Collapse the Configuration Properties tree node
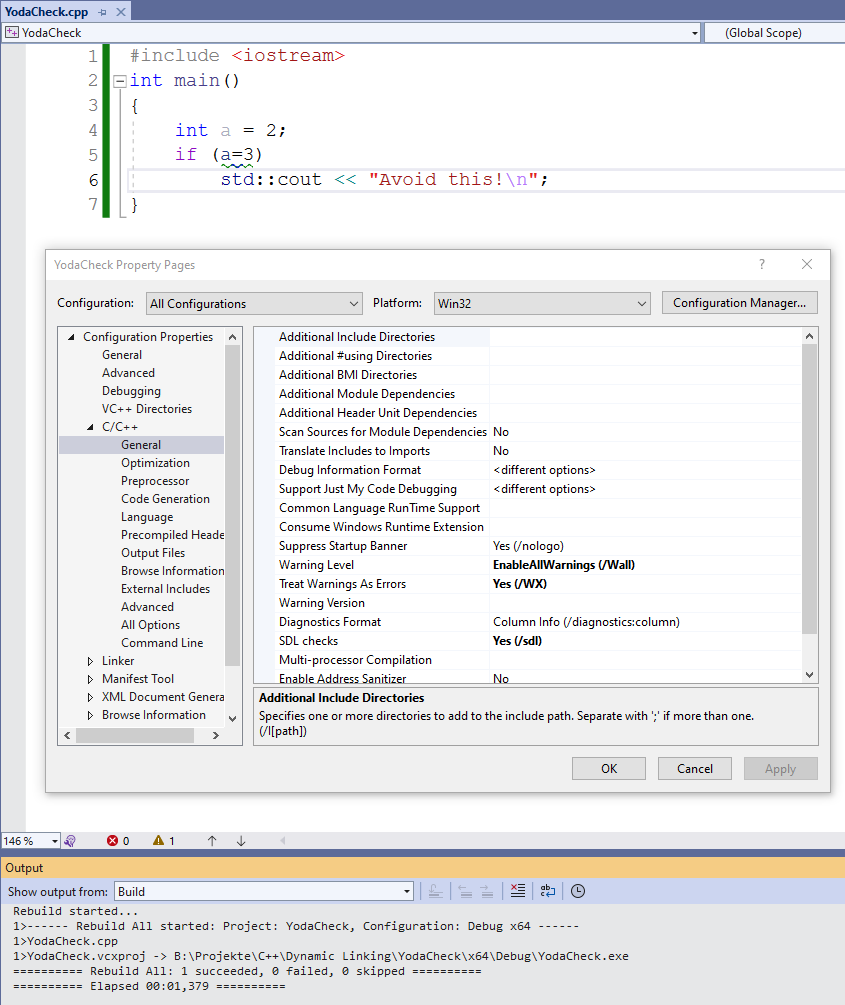Screen dimensions: 845x1005 click(x=71, y=337)
